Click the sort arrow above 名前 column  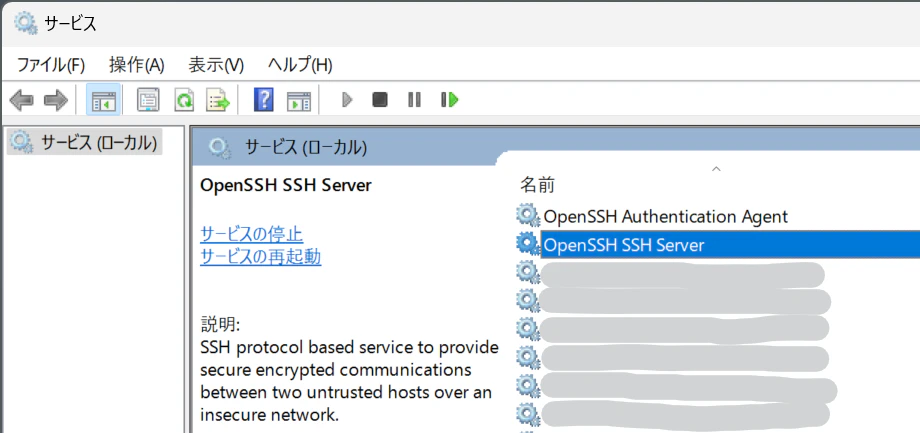click(715, 169)
